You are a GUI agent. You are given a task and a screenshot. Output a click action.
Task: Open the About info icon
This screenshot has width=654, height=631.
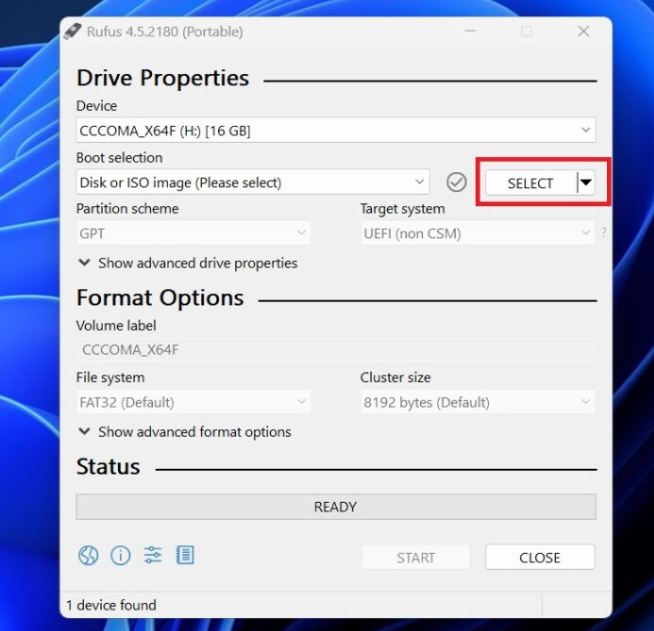120,556
